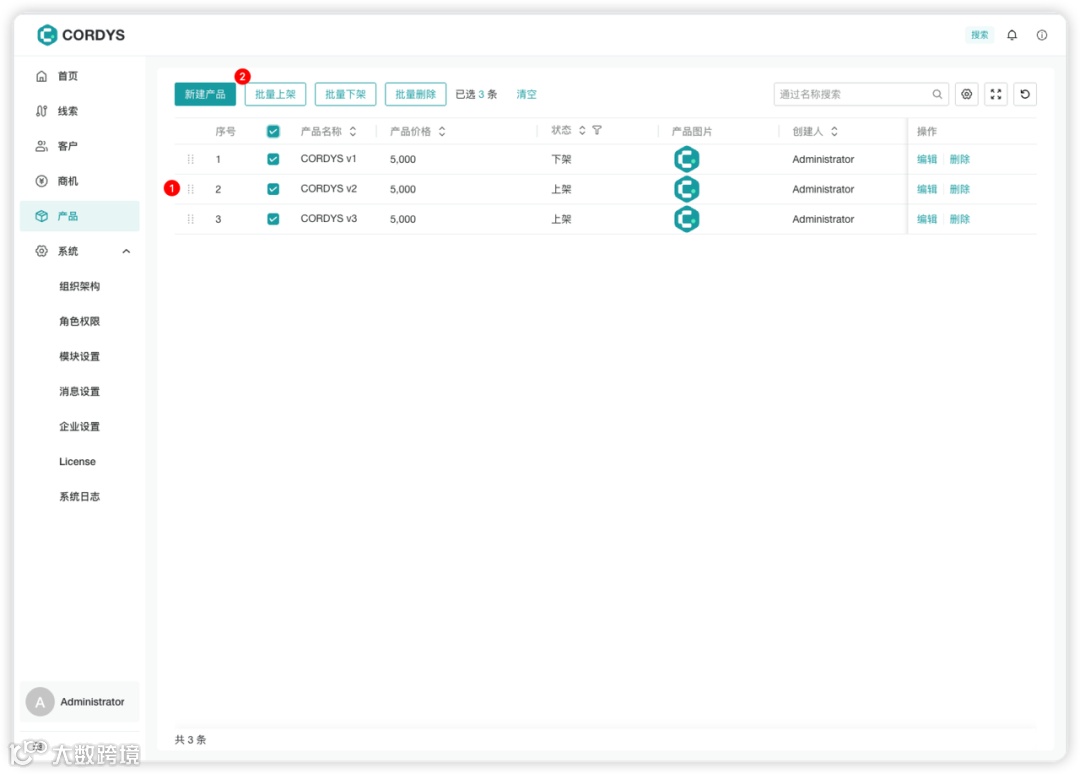Click the 客户 customers icon
Image resolution: width=1080 pixels, height=774 pixels.
click(41, 146)
